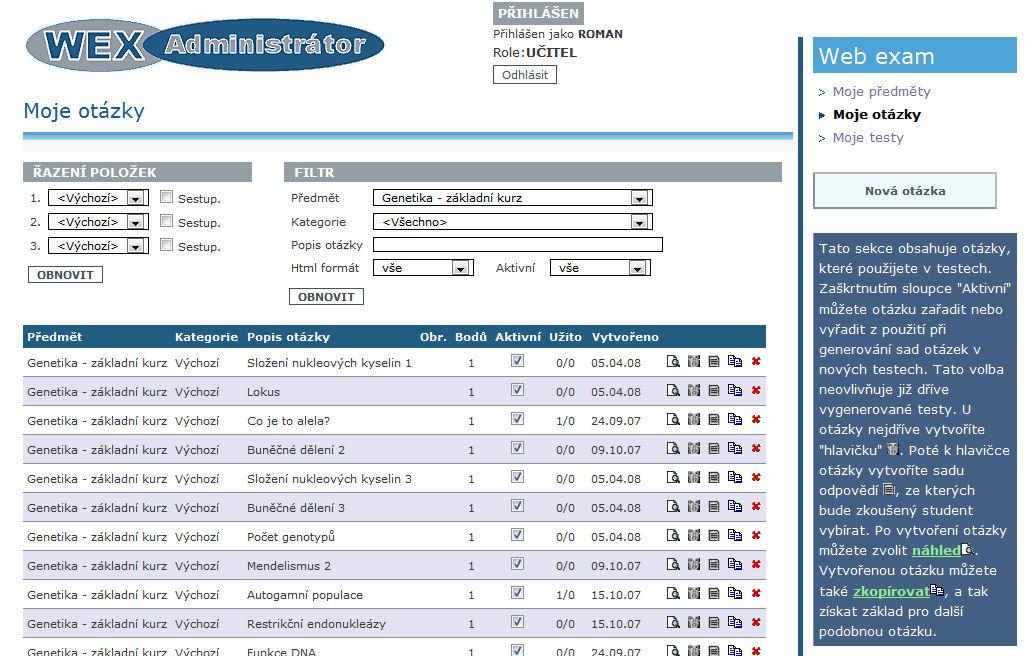Open the Předmět filter dropdown
The image size is (1036, 656).
click(x=513, y=198)
